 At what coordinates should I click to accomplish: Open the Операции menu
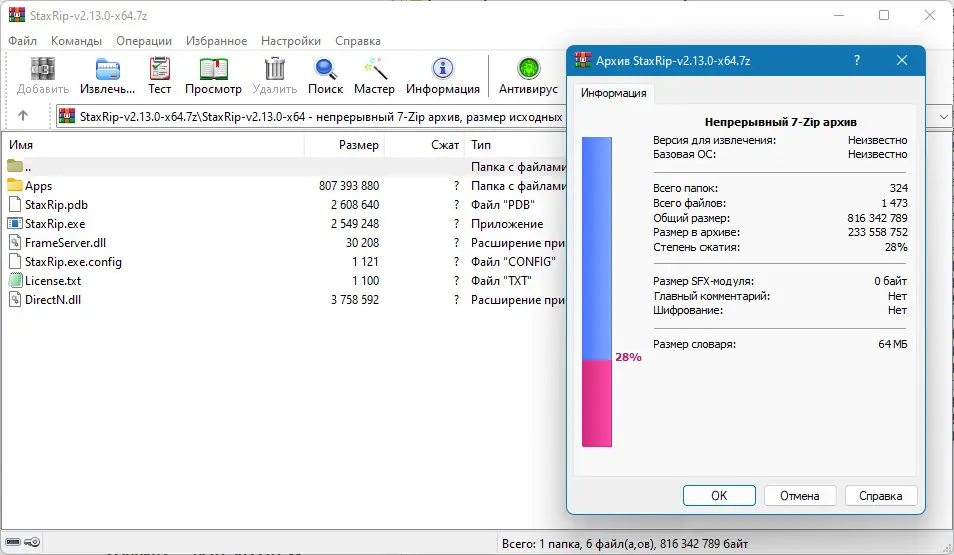144,41
